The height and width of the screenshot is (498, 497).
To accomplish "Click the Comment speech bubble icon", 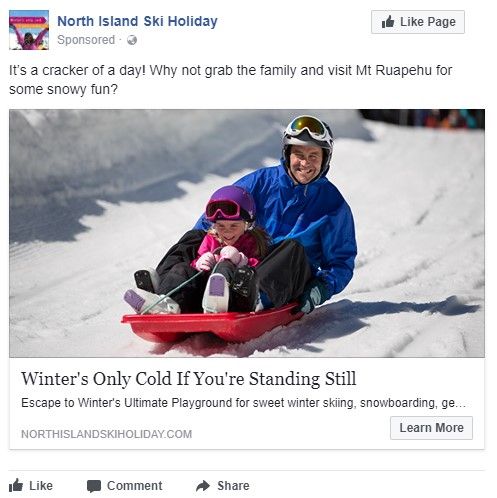I will tap(94, 486).
